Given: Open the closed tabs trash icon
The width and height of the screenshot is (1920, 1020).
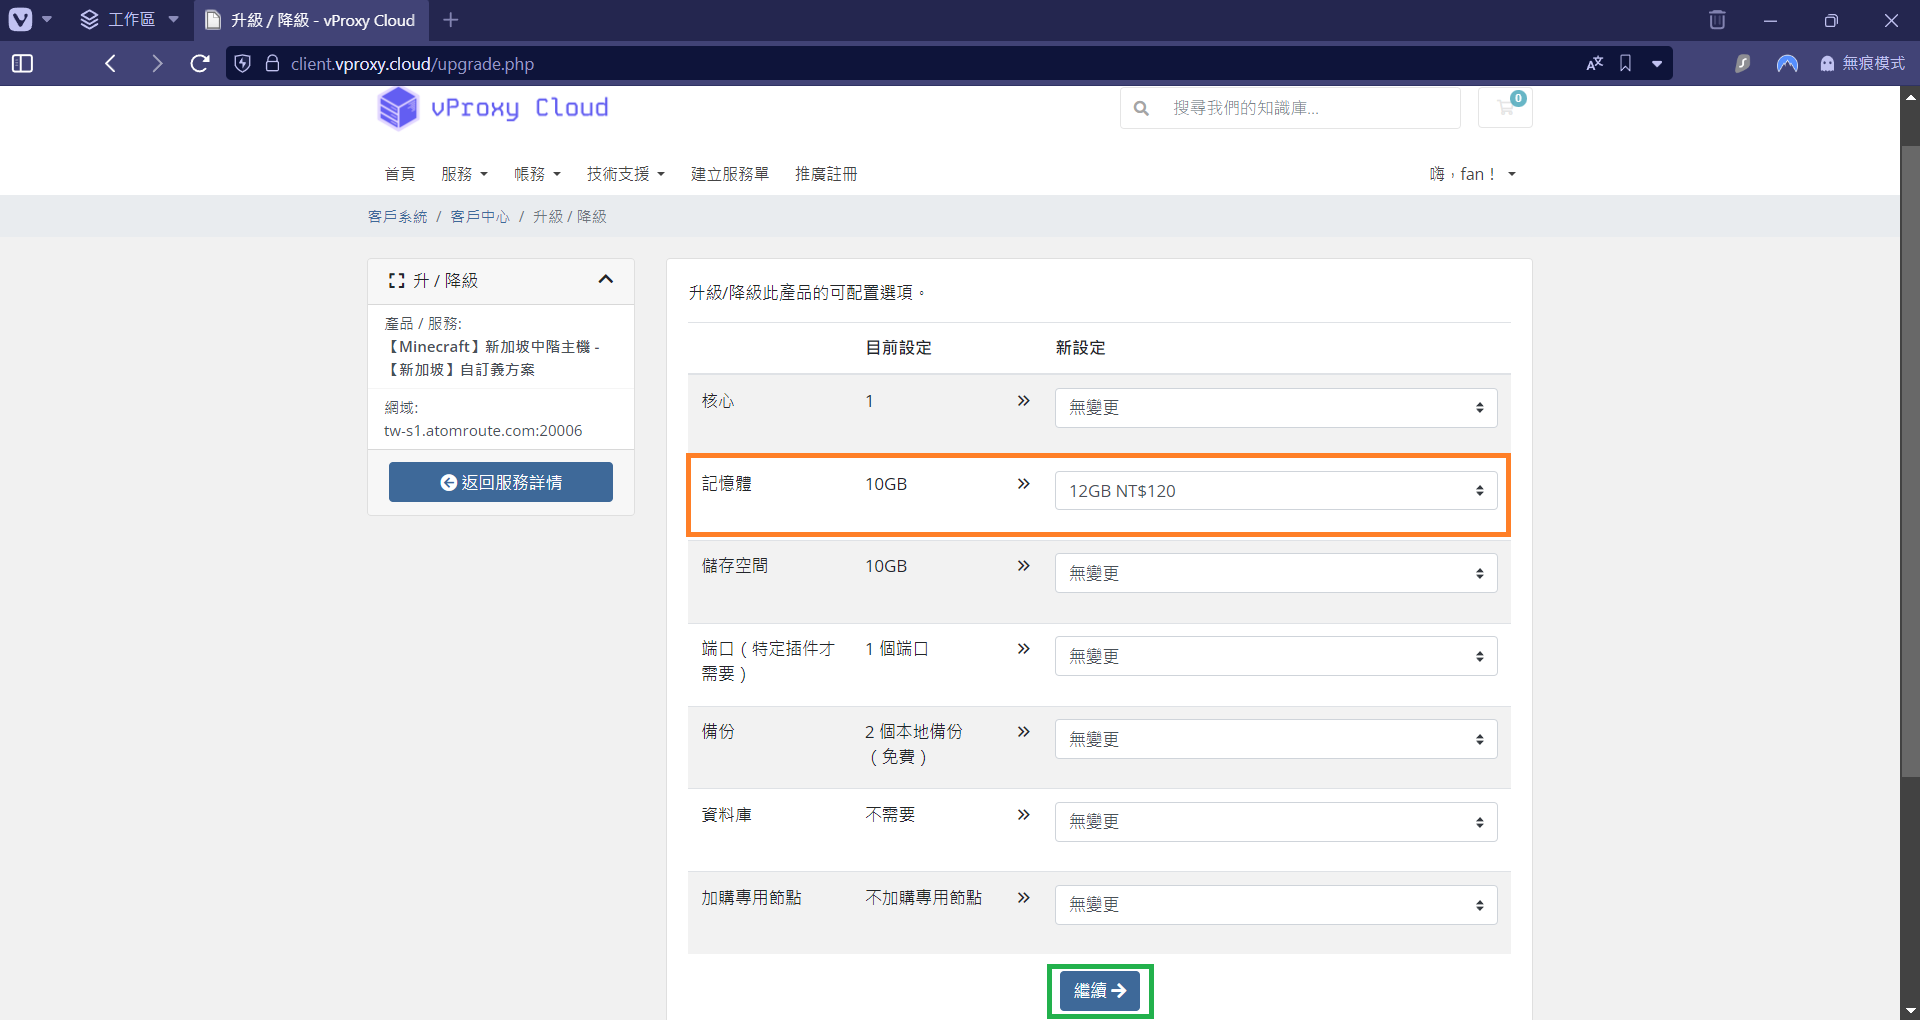Looking at the screenshot, I should [1717, 20].
